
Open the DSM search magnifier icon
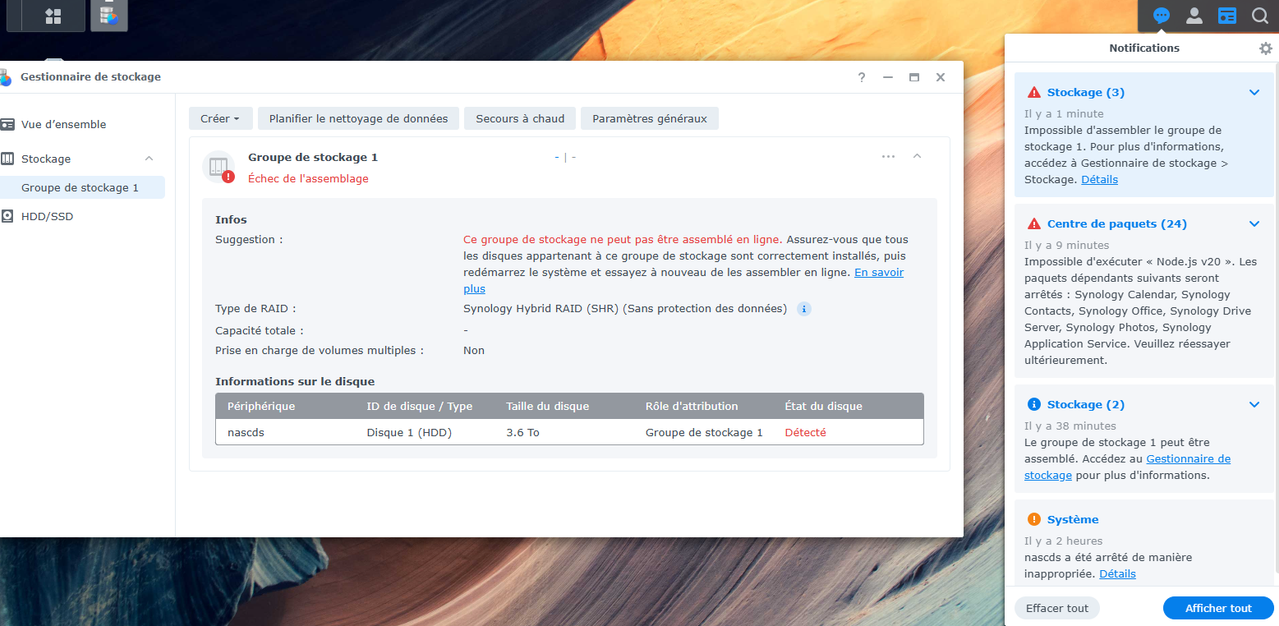pyautogui.click(x=1260, y=16)
